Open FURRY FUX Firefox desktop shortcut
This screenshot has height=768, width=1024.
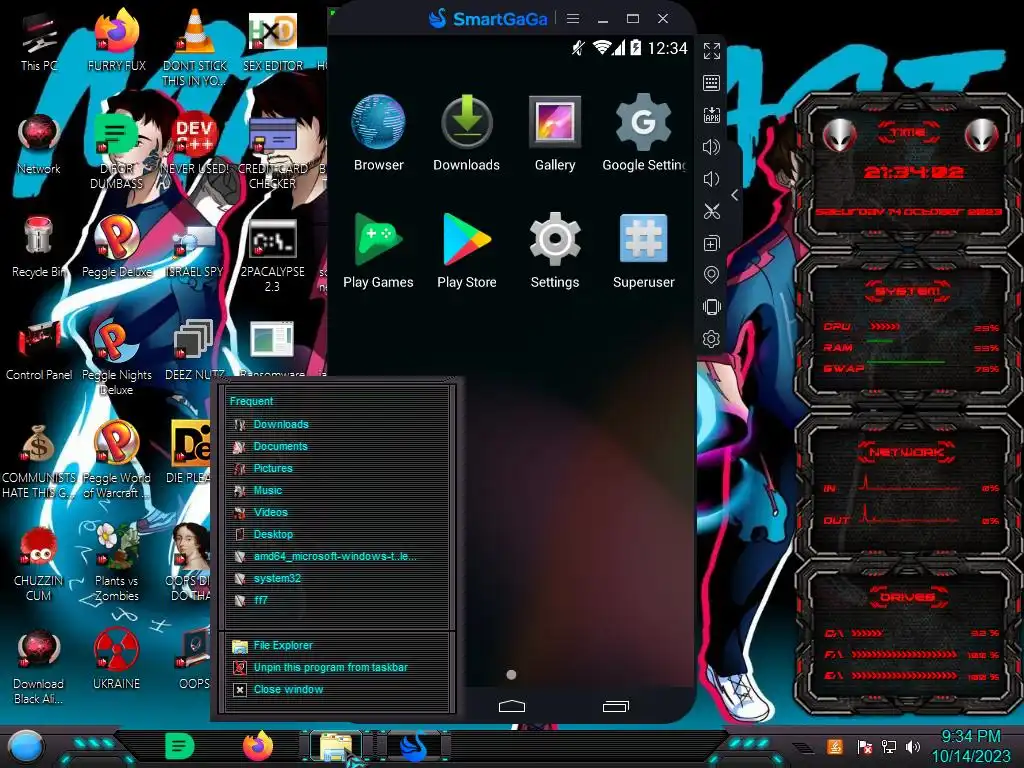coord(117,40)
